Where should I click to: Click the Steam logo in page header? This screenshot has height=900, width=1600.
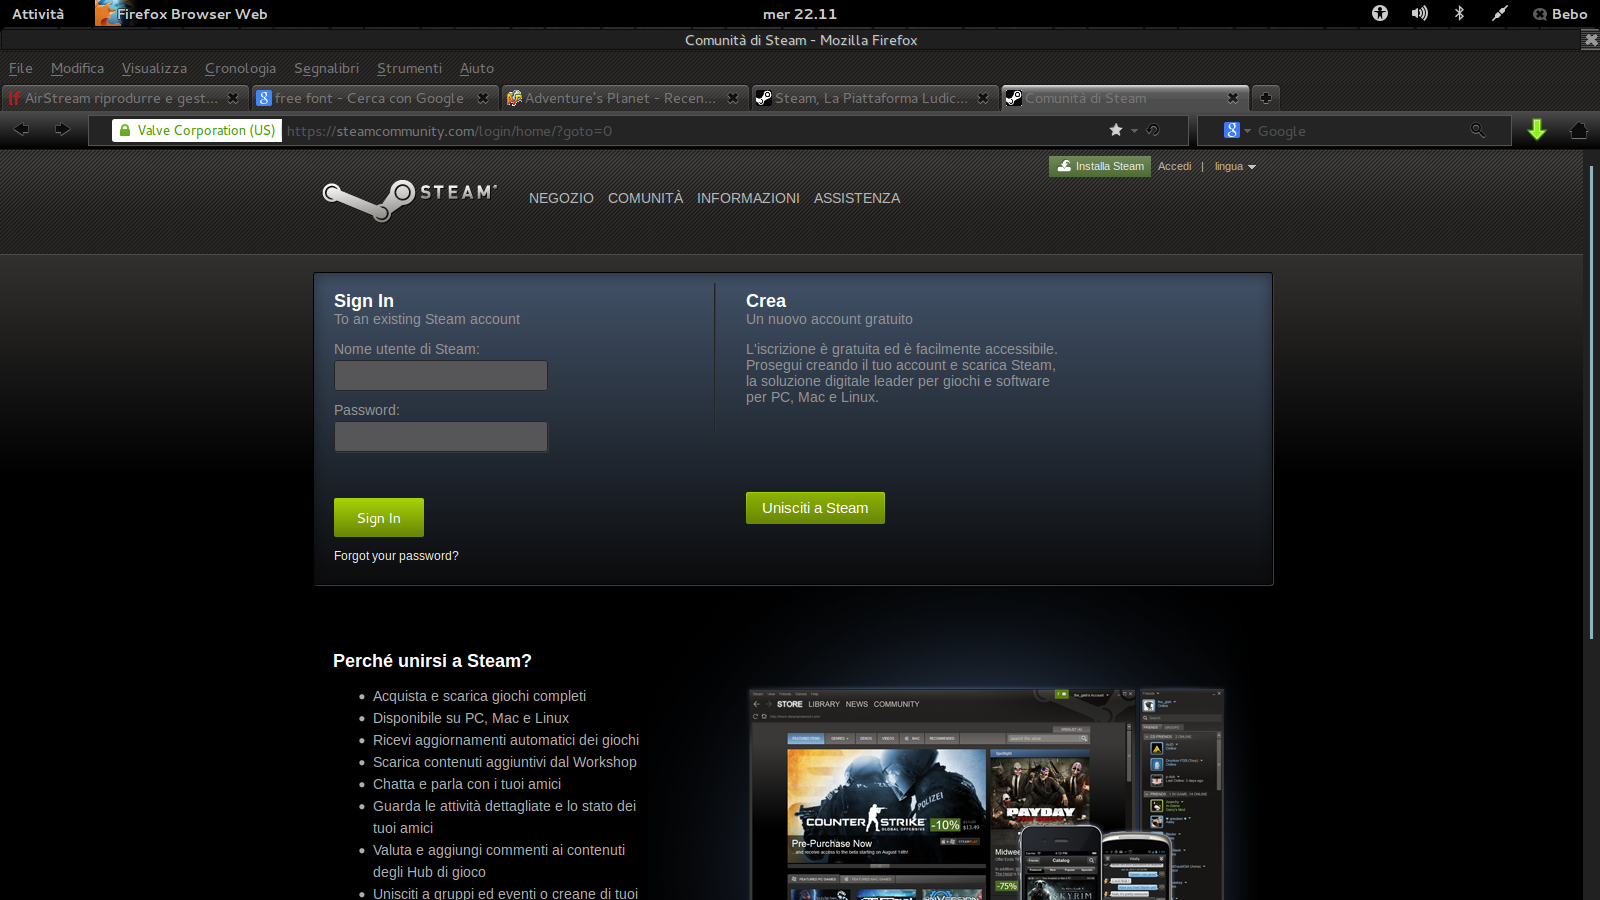click(409, 198)
